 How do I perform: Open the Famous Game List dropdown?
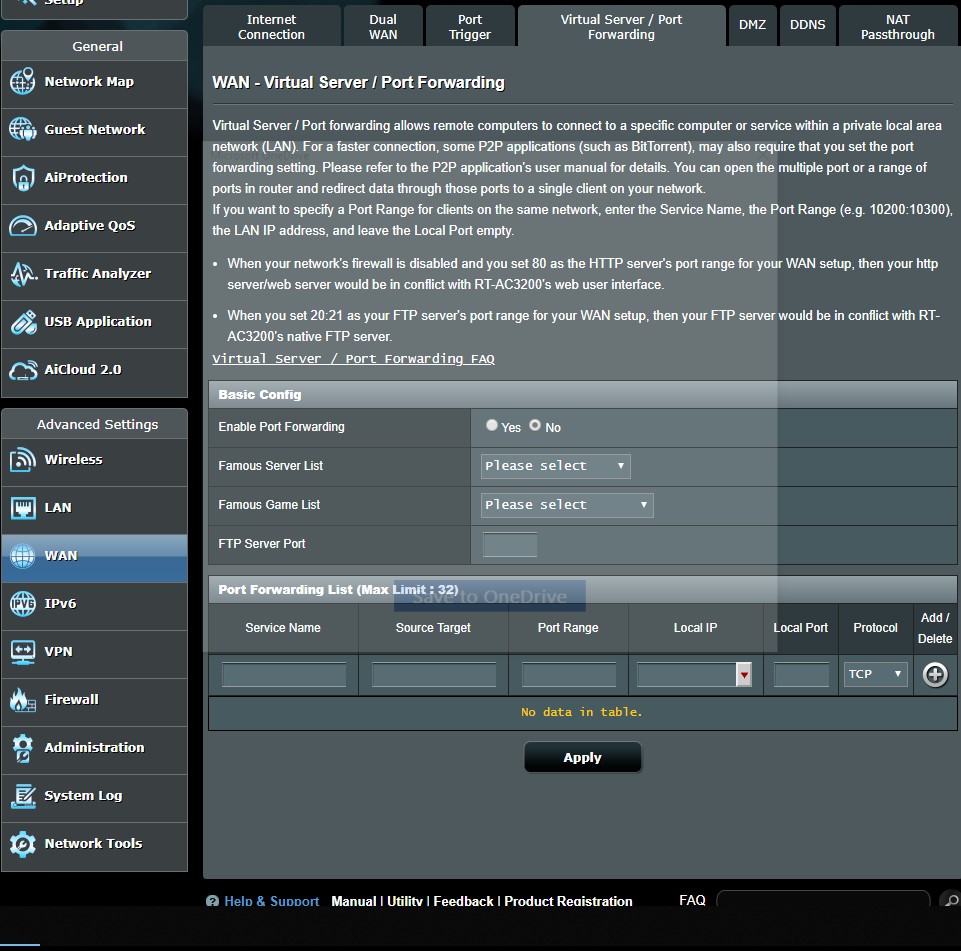(x=566, y=505)
